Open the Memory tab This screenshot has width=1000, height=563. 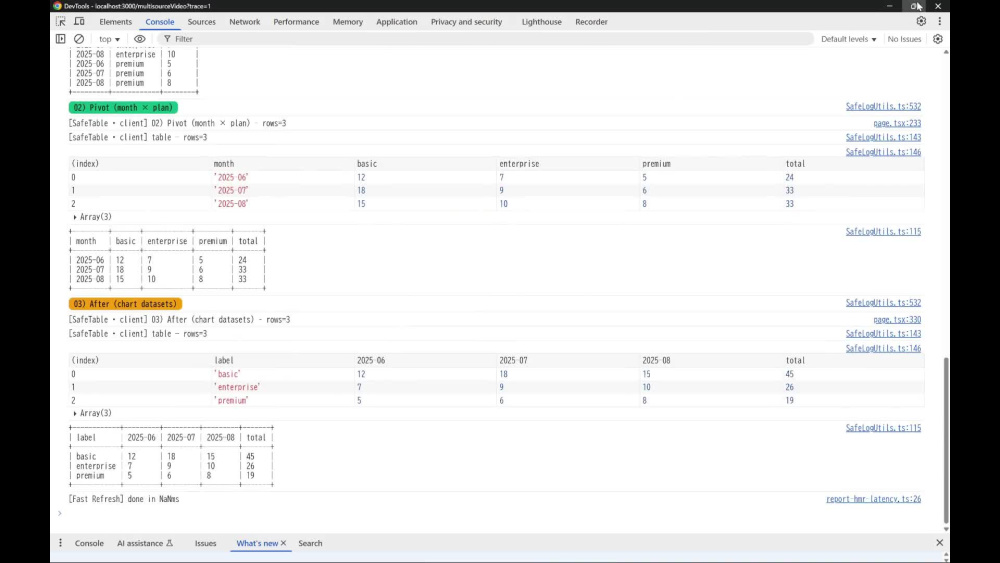point(348,22)
